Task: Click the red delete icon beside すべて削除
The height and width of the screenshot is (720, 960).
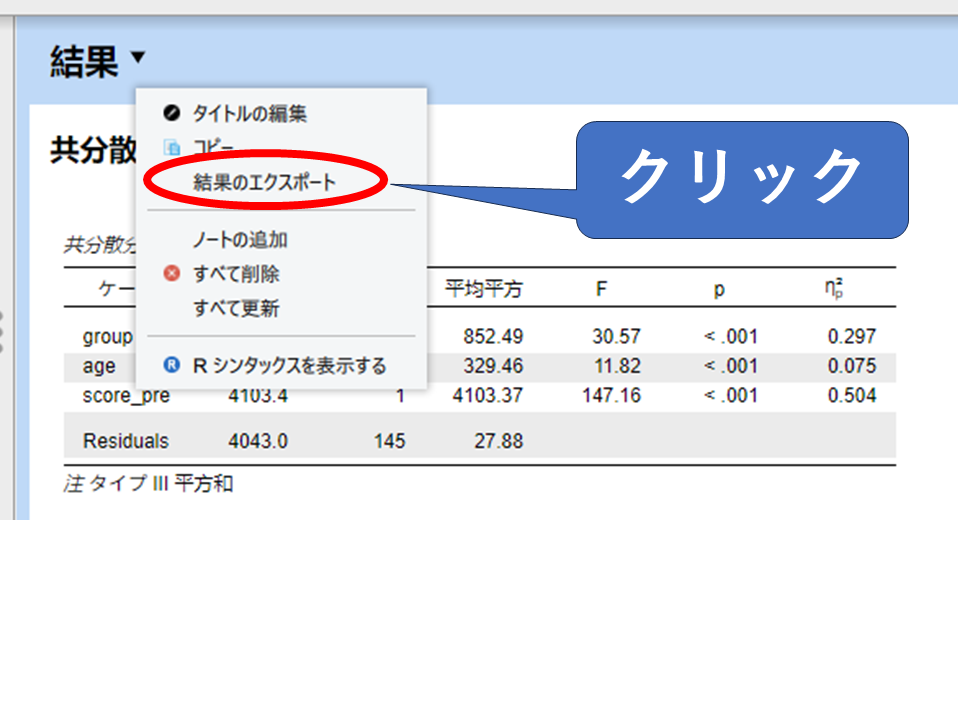Action: (x=171, y=274)
